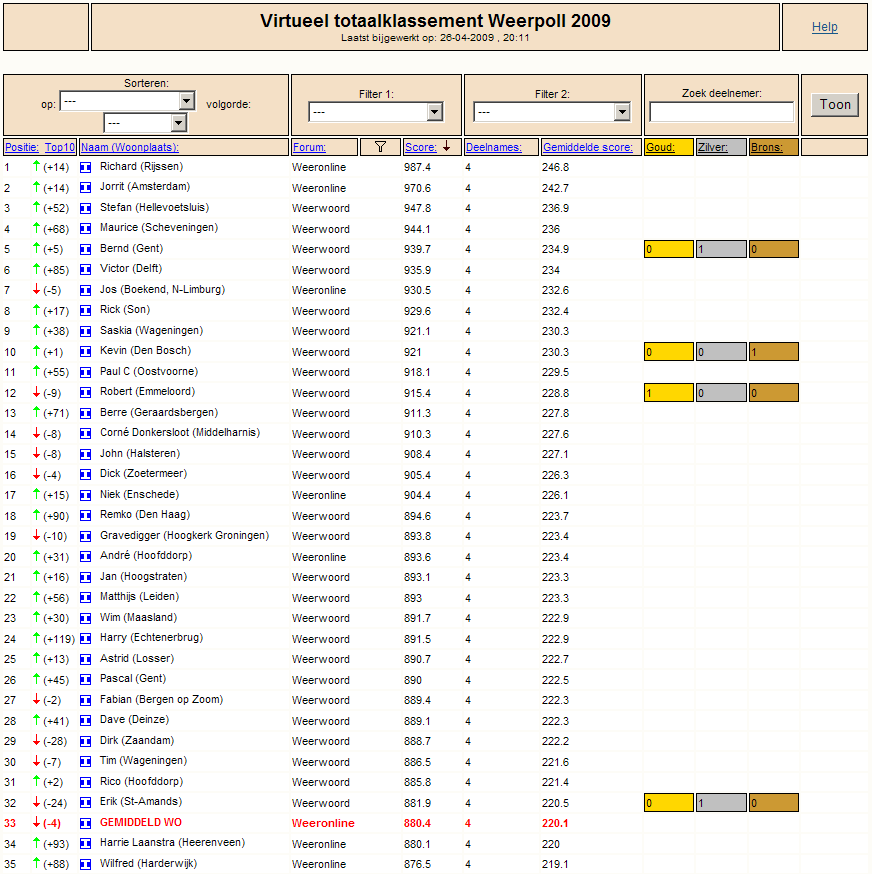This screenshot has height=874, width=872.
Task: Click the Naam (Woonplaats) column header
Action: click(x=130, y=147)
